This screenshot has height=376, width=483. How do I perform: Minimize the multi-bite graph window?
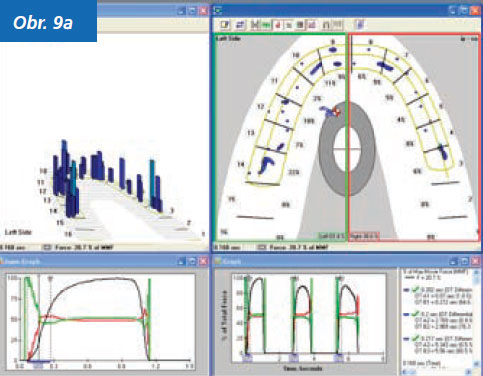coord(453,261)
